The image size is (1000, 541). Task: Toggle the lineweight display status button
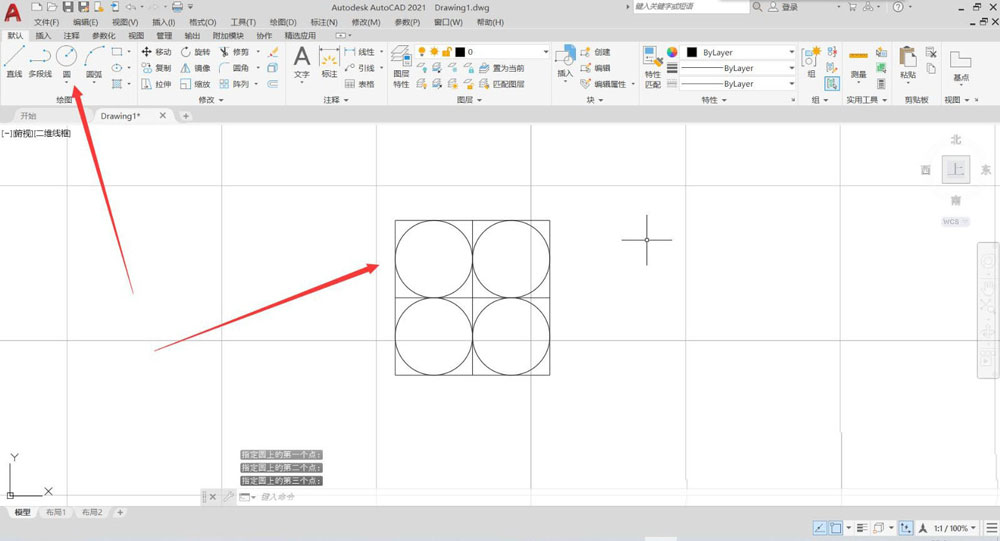click(x=862, y=528)
